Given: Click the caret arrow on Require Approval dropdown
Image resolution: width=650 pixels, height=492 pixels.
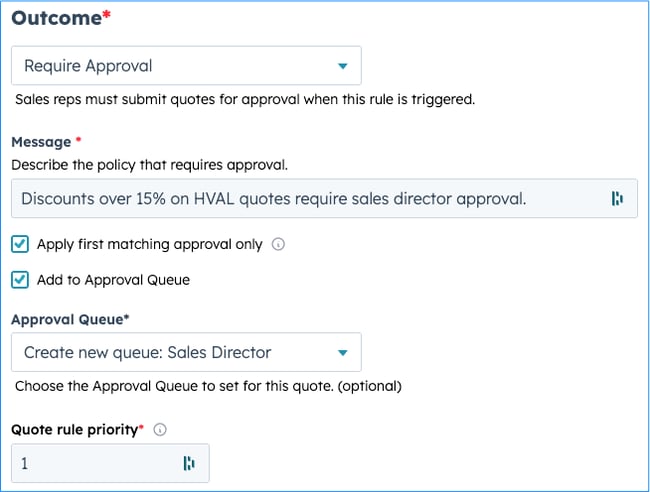Looking at the screenshot, I should pyautogui.click(x=343, y=66).
